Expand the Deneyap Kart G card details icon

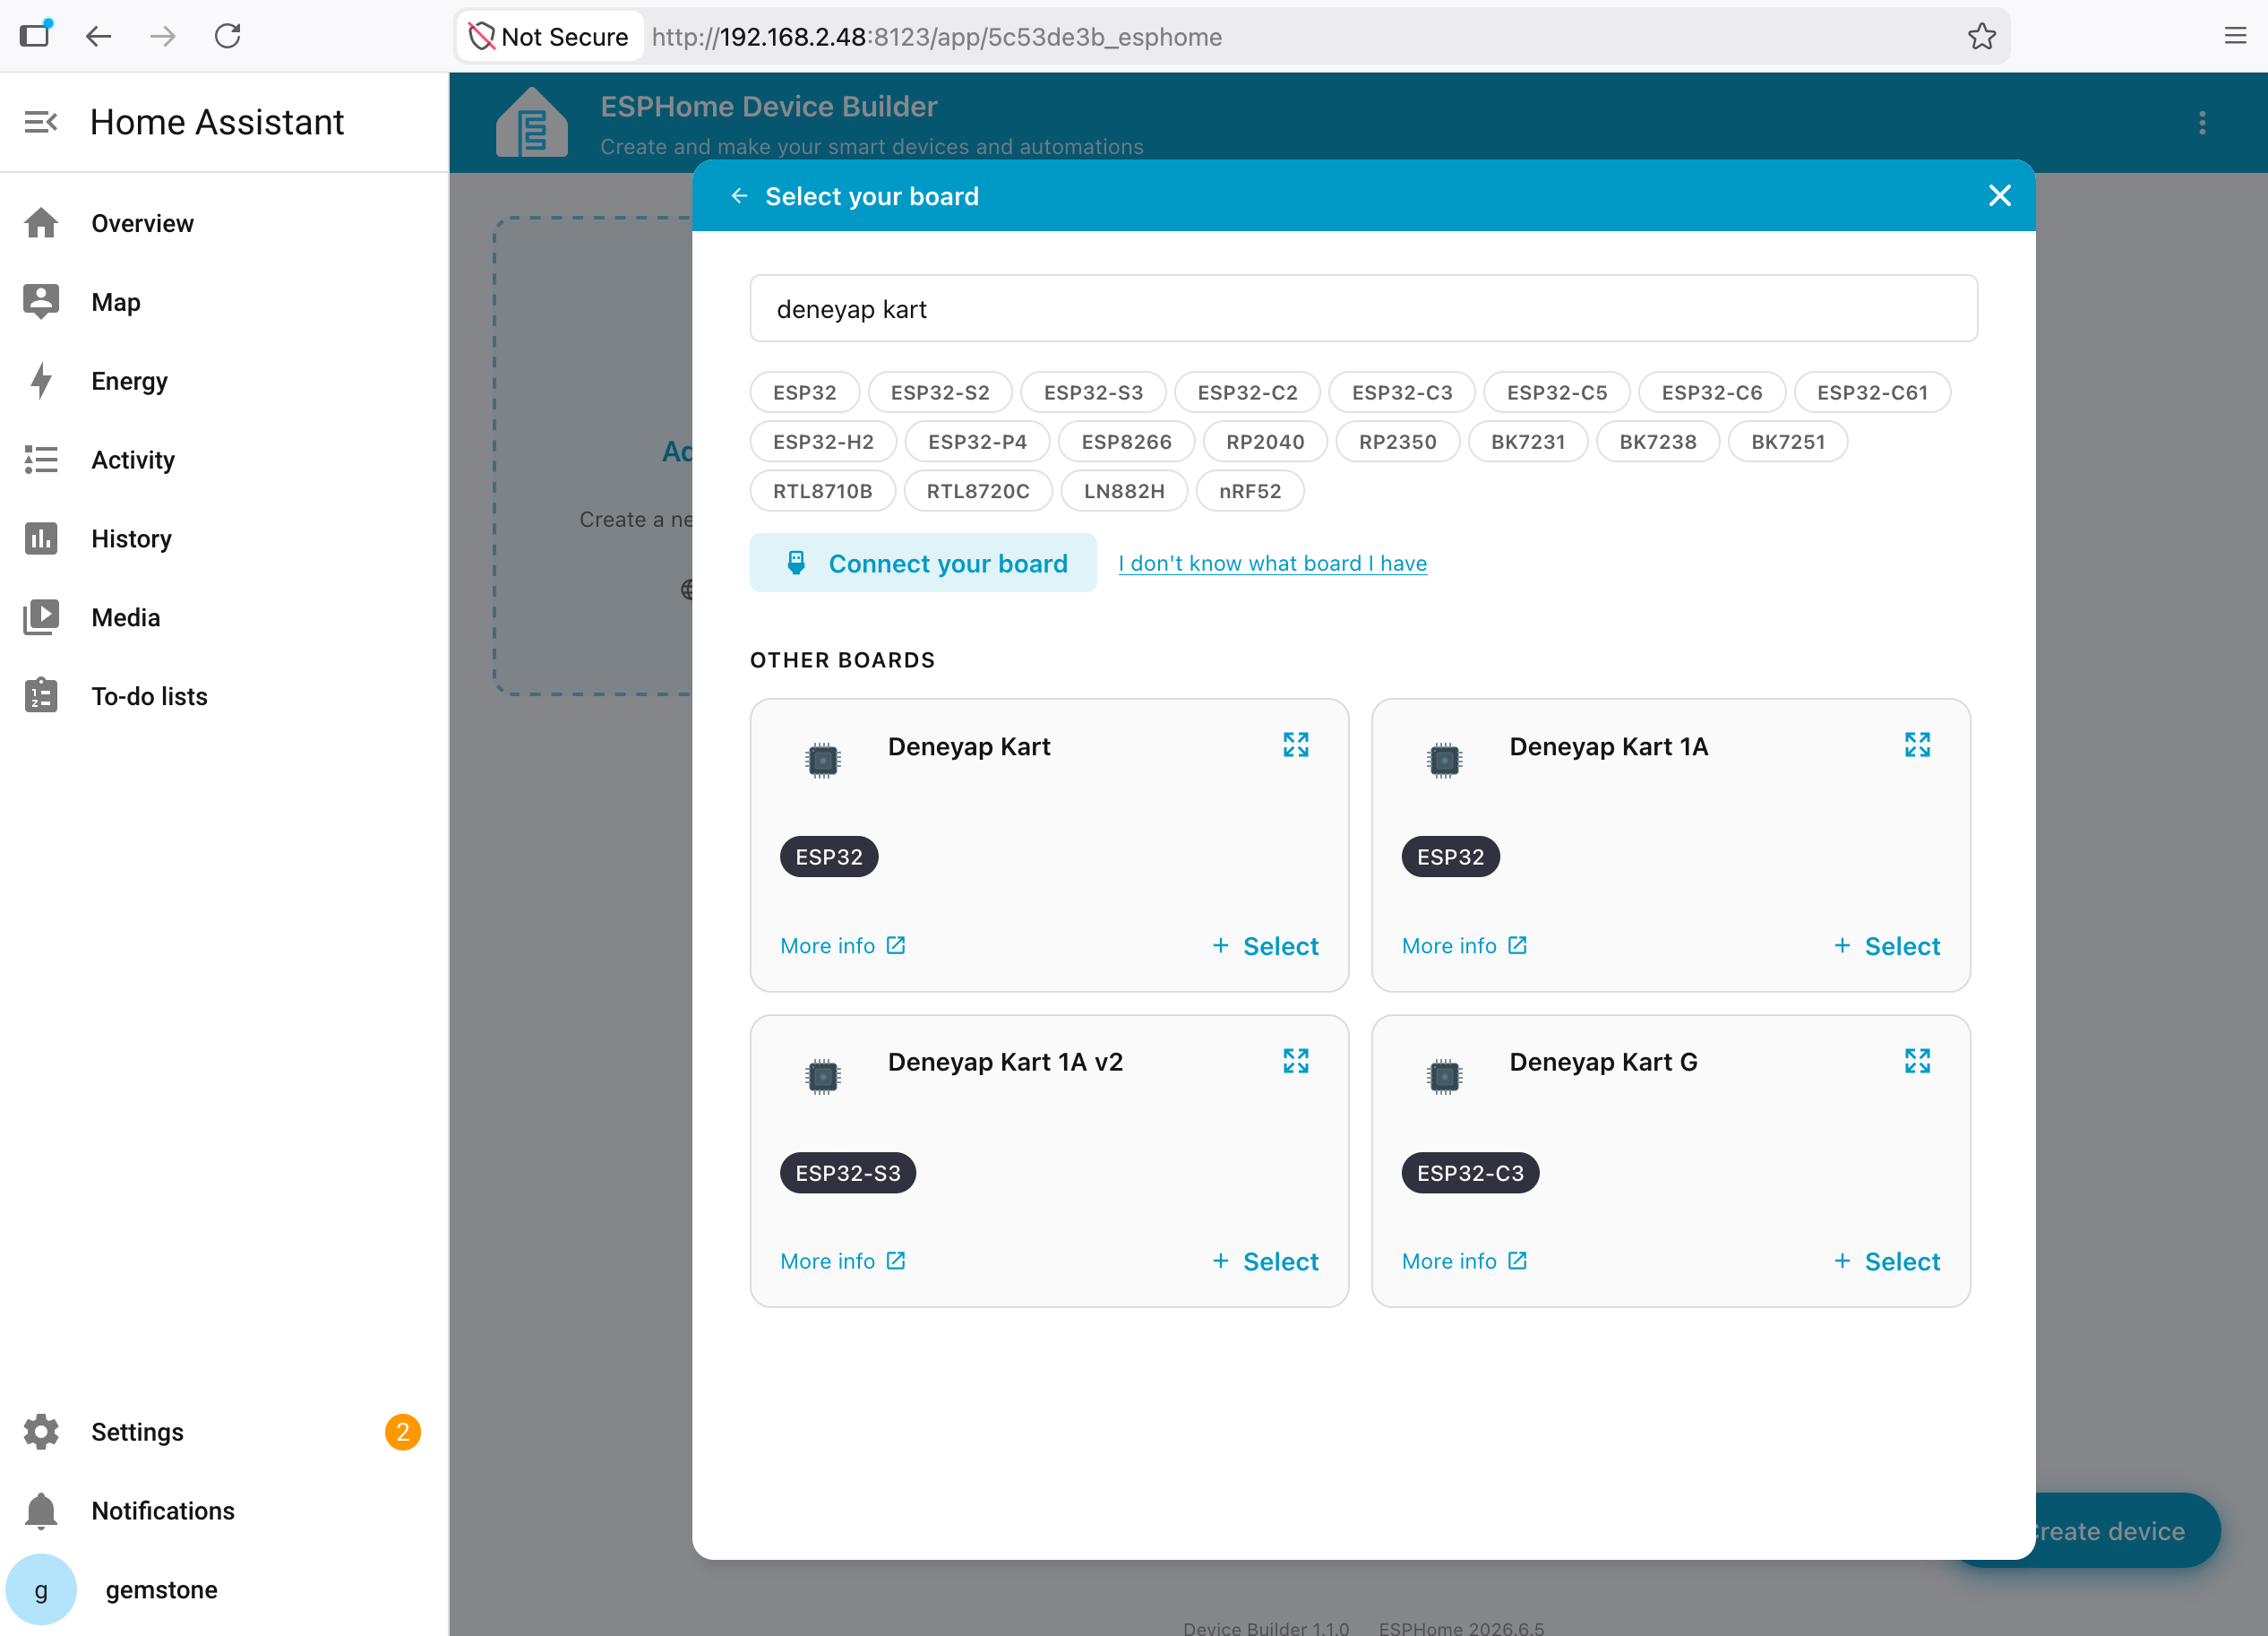point(1917,1061)
